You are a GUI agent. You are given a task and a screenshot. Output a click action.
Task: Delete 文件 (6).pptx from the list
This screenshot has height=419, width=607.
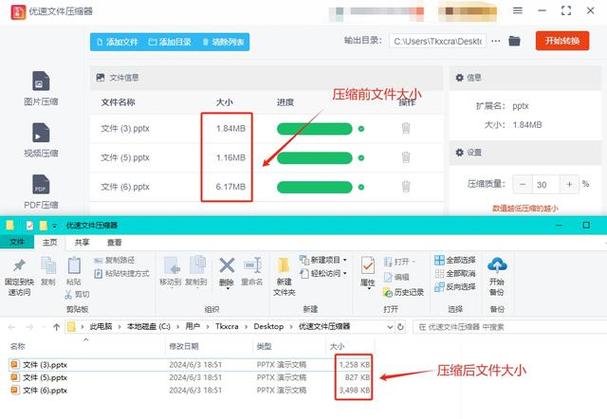406,187
